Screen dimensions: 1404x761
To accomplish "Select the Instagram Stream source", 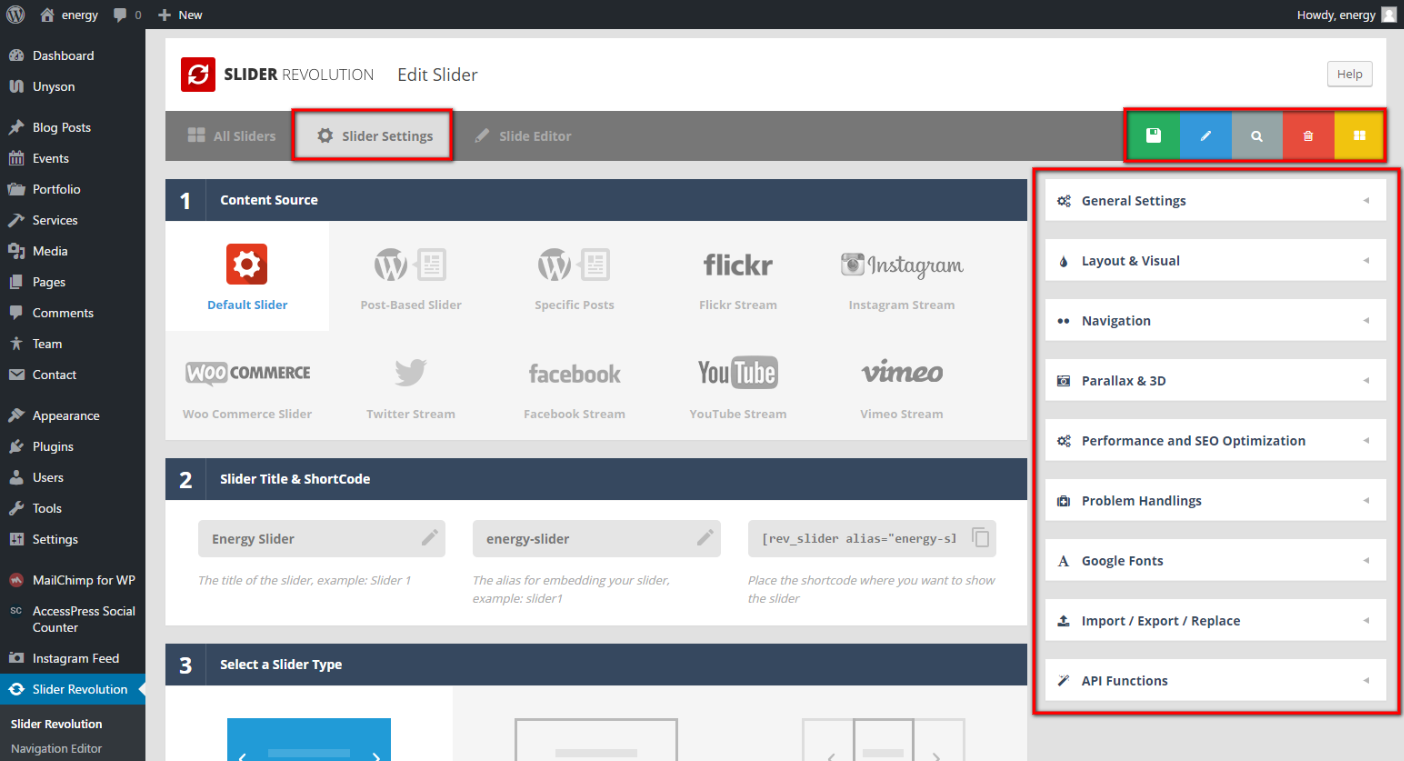I will [x=901, y=278].
